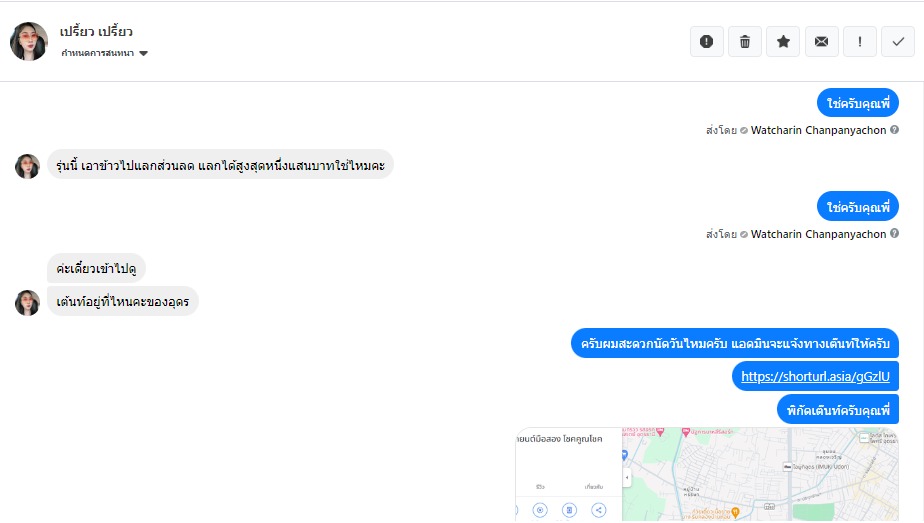Mark conversation unread with envelope icon

pos(821,41)
